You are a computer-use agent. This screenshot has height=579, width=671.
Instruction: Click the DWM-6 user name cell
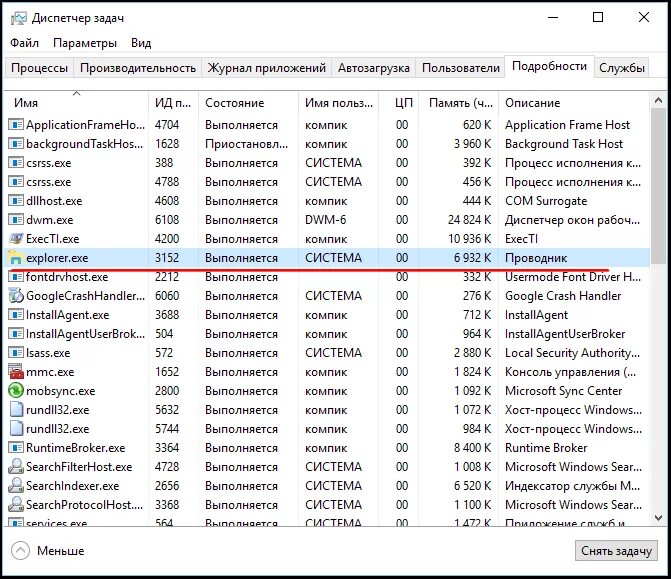tap(325, 220)
